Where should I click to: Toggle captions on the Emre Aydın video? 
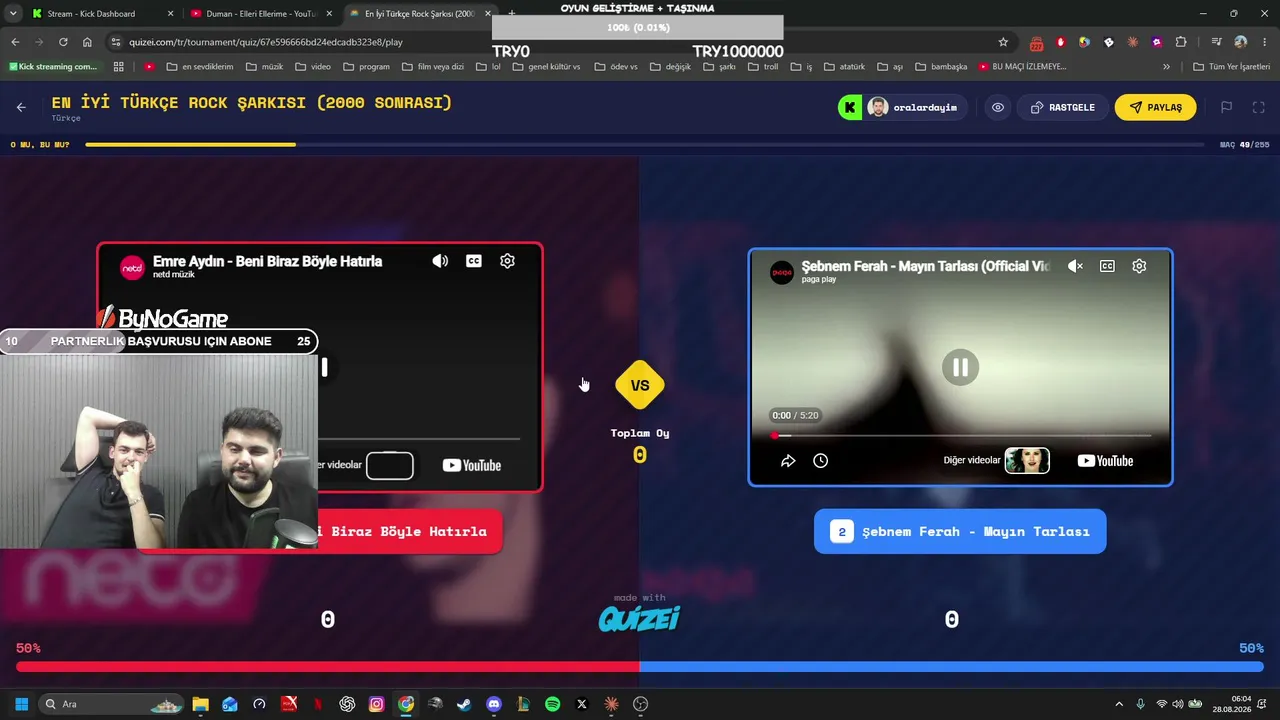(x=474, y=261)
